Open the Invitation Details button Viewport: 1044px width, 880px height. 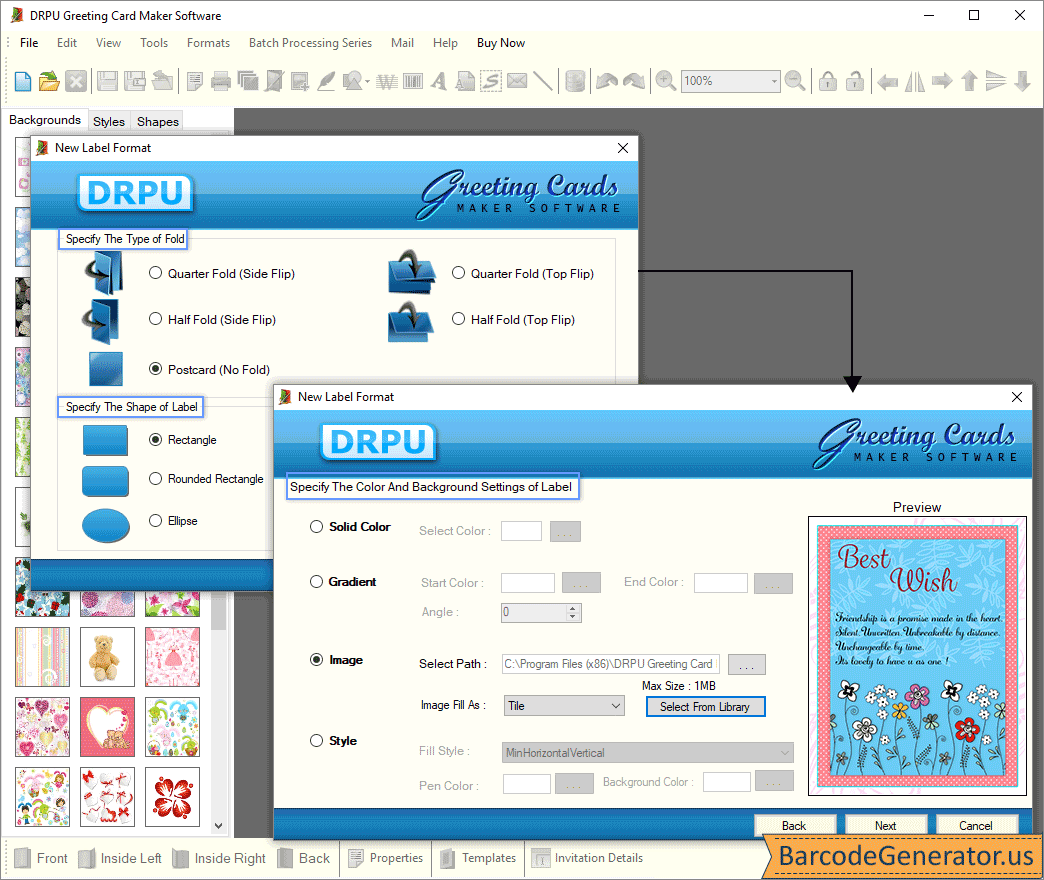pyautogui.click(x=587, y=858)
